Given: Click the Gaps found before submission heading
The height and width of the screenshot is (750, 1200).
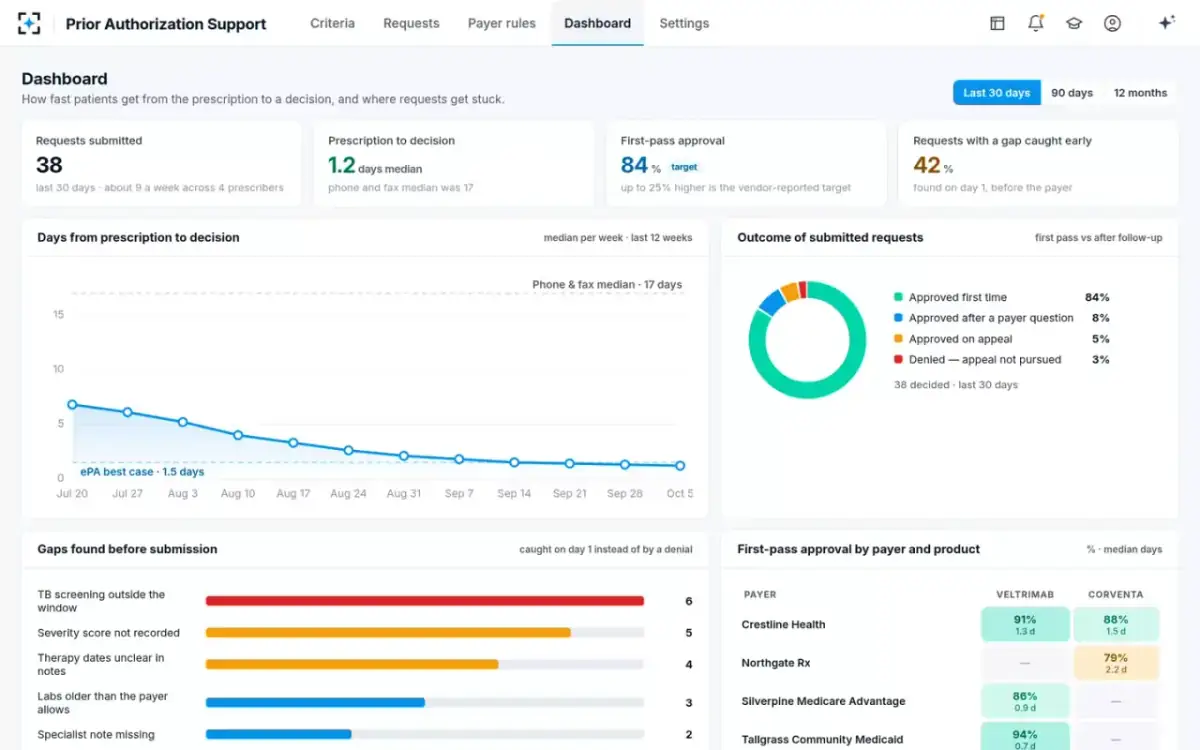Looking at the screenshot, I should (x=127, y=549).
